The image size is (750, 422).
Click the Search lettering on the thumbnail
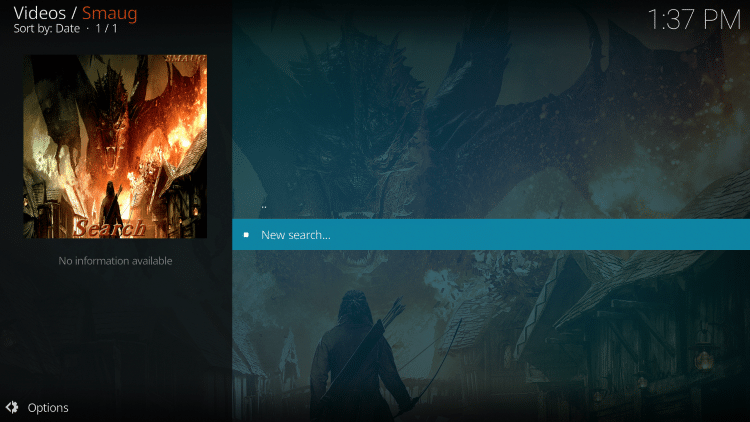[110, 228]
